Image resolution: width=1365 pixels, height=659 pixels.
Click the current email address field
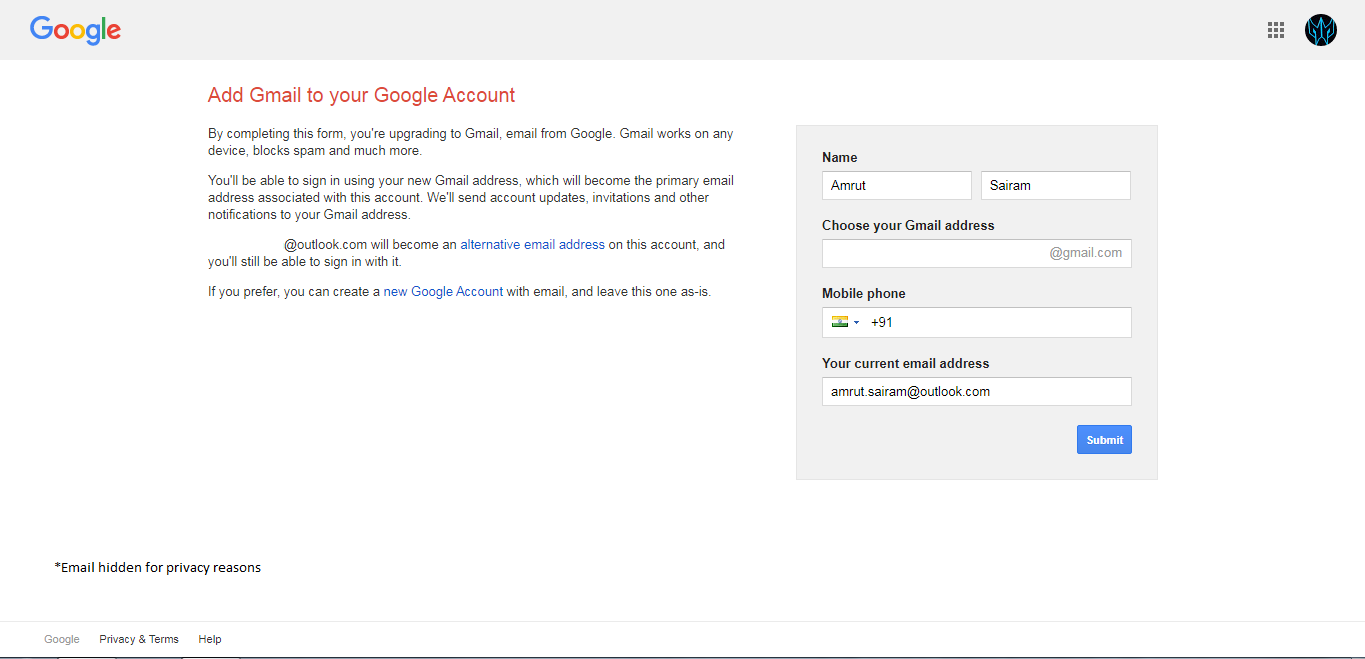(977, 391)
